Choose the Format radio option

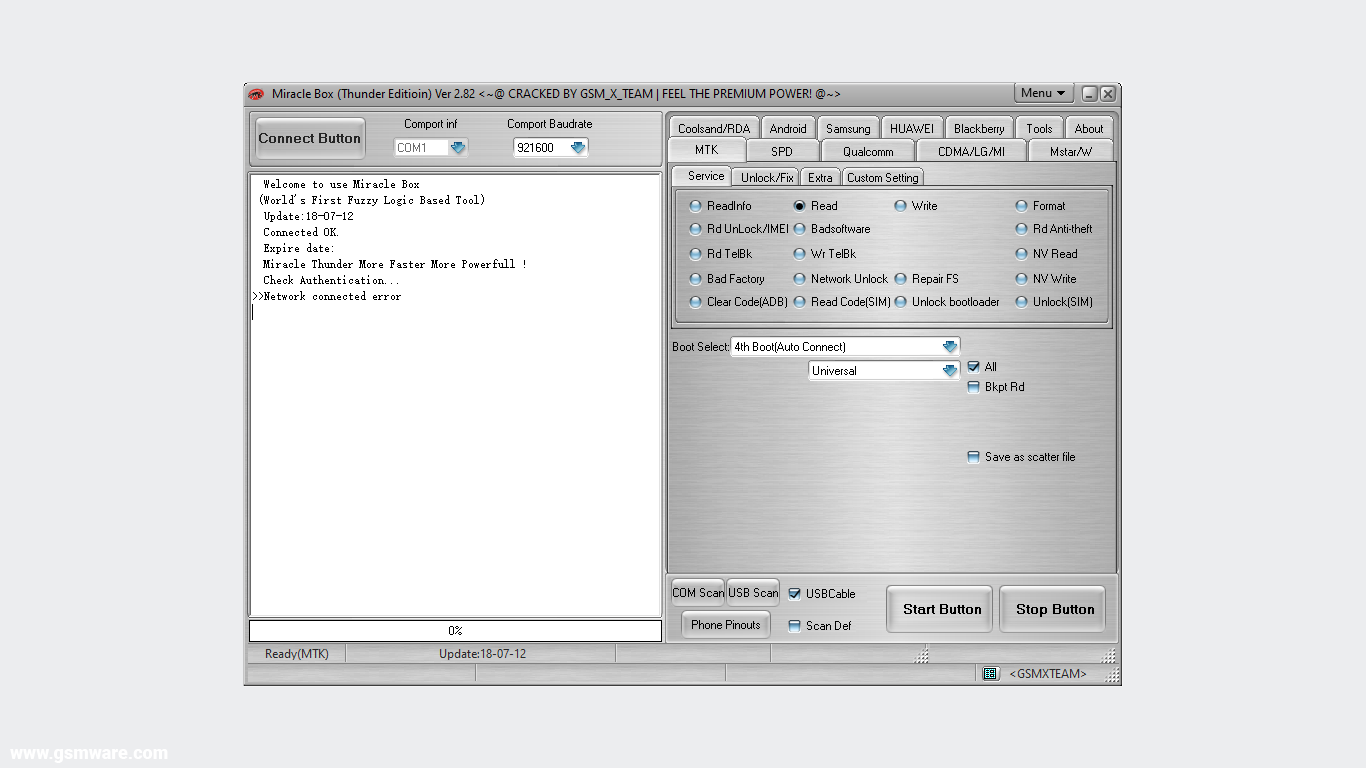(1021, 206)
